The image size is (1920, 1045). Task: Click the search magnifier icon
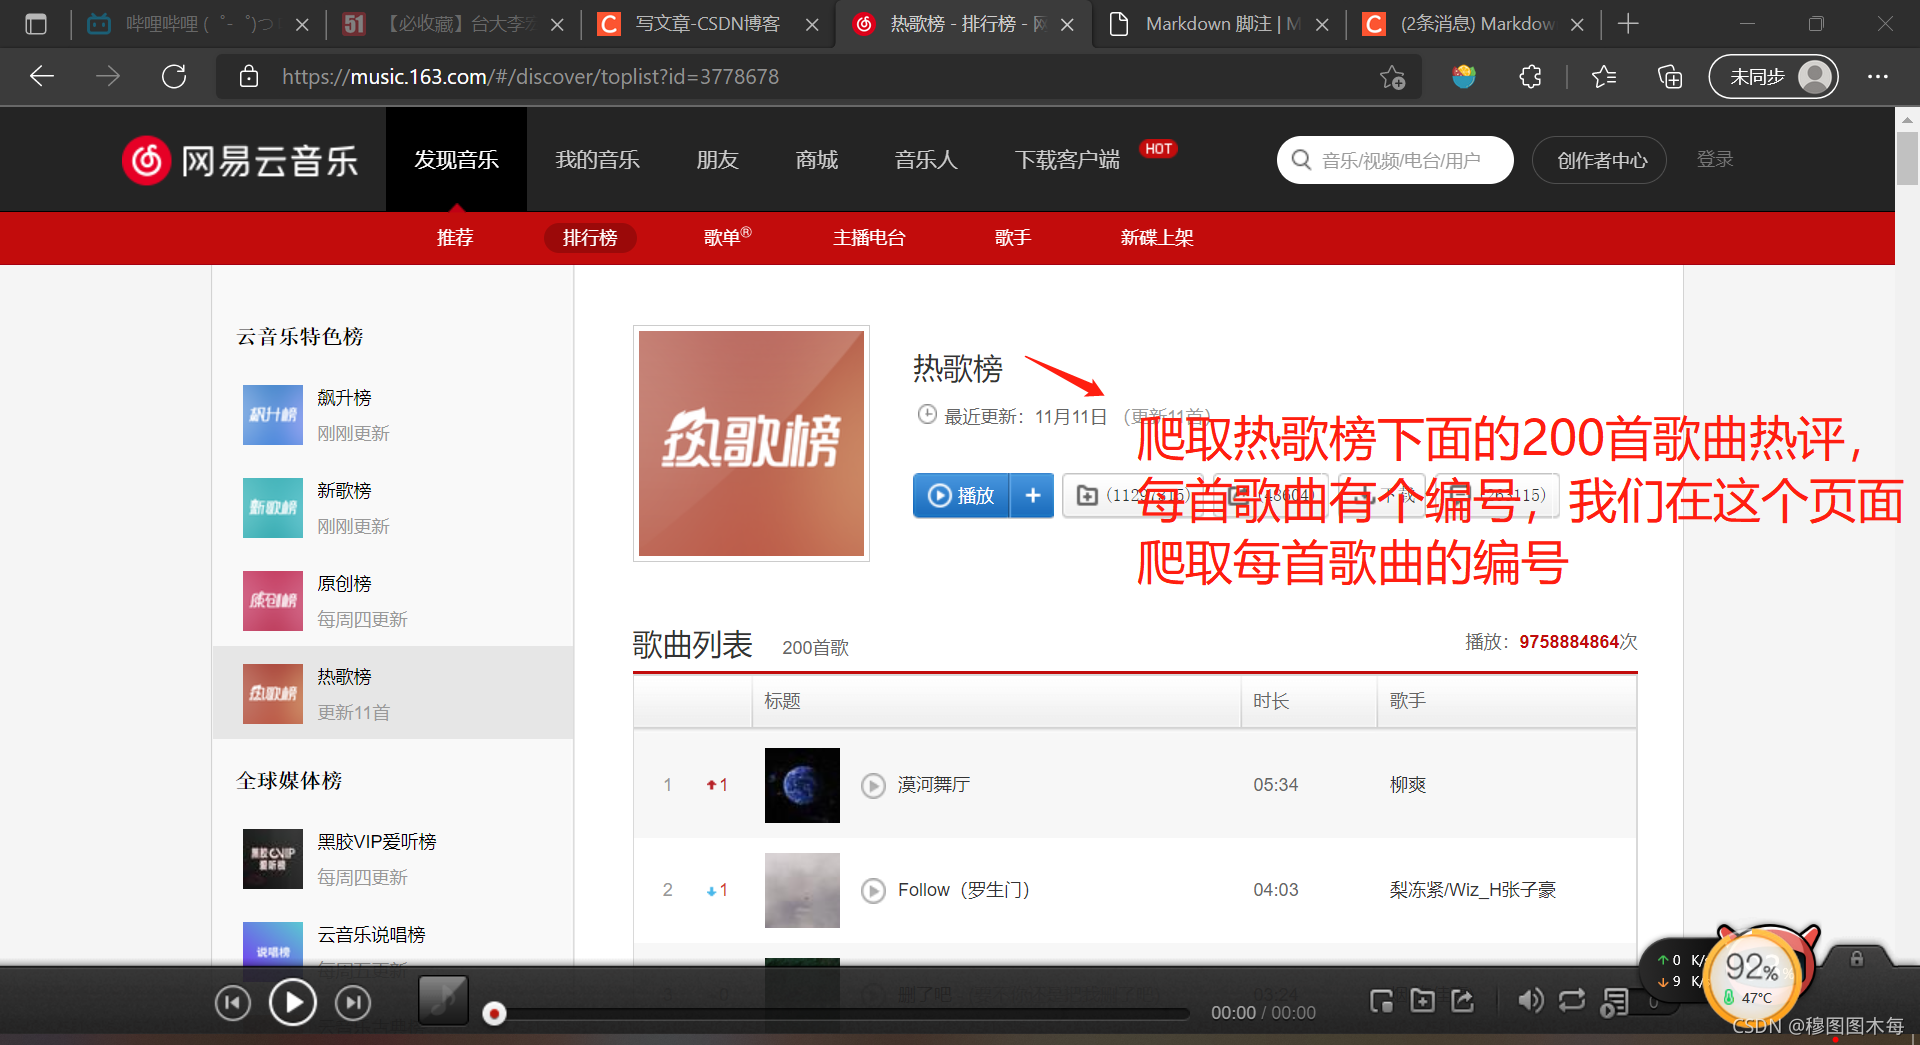(1301, 160)
